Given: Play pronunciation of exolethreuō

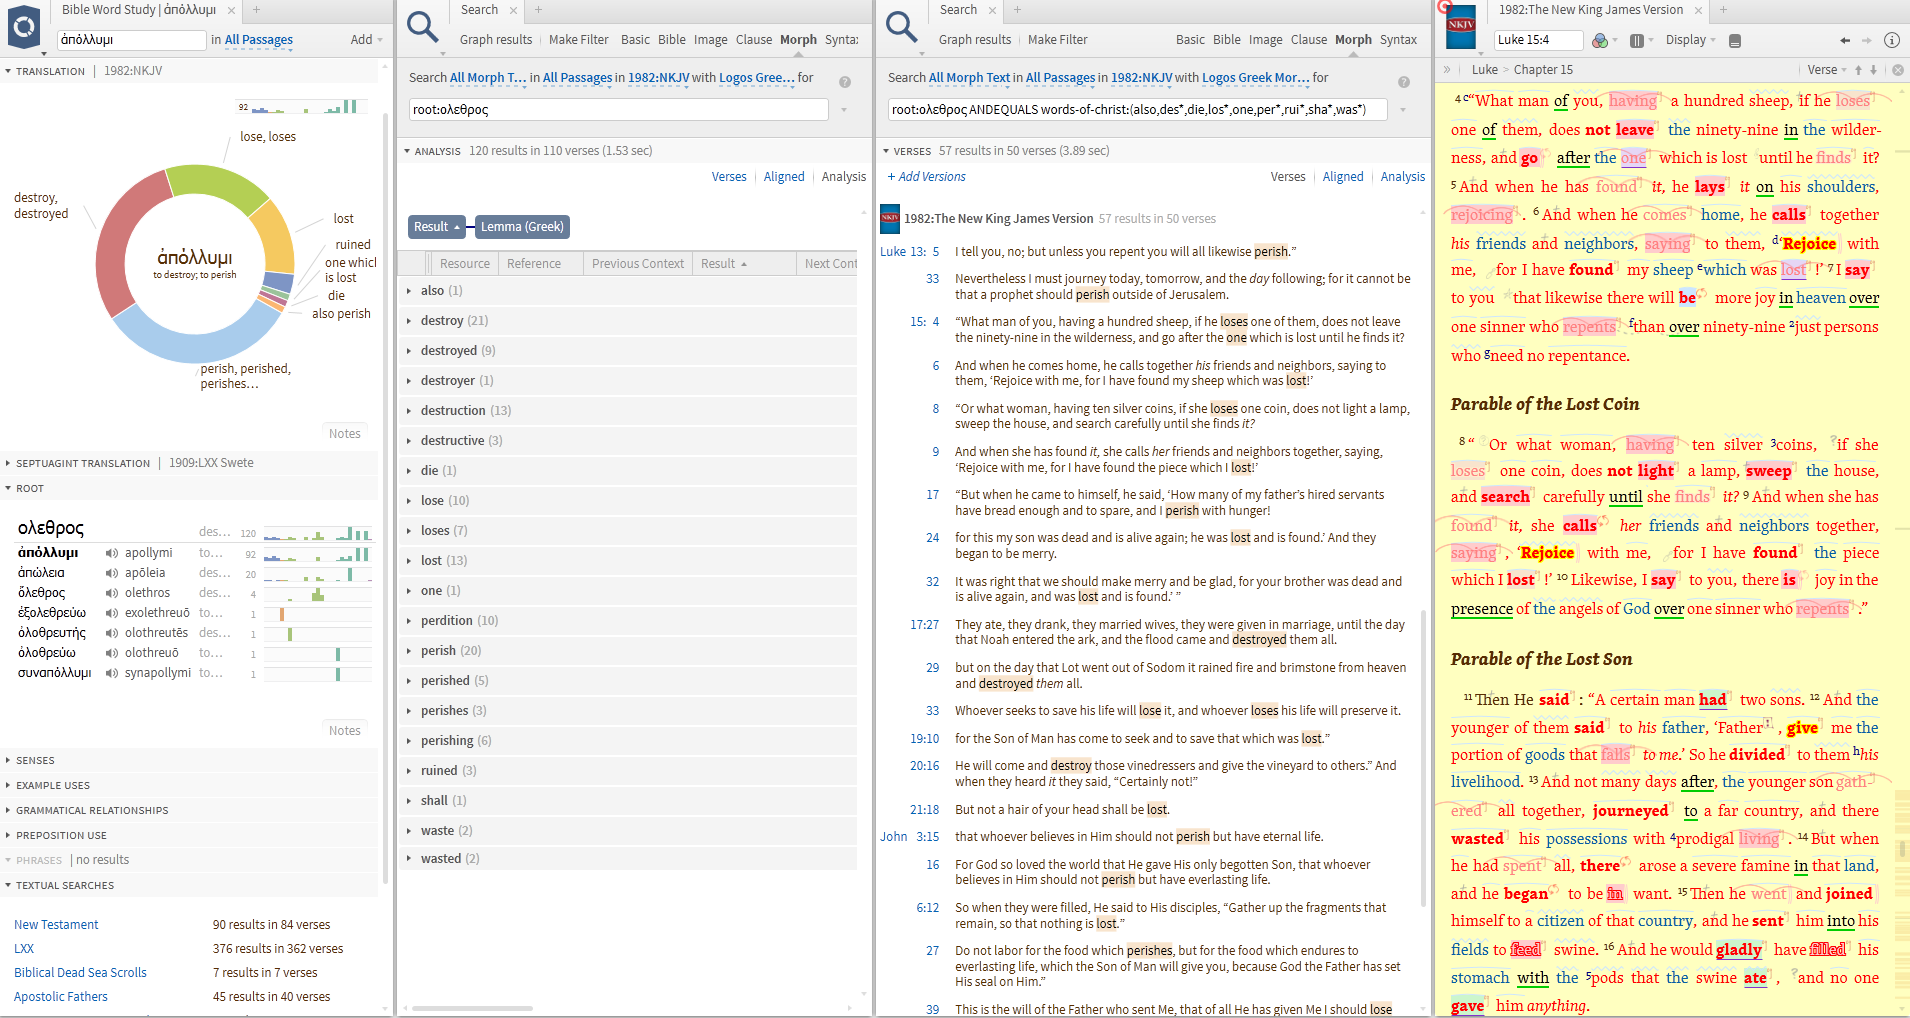Looking at the screenshot, I should pos(112,613).
